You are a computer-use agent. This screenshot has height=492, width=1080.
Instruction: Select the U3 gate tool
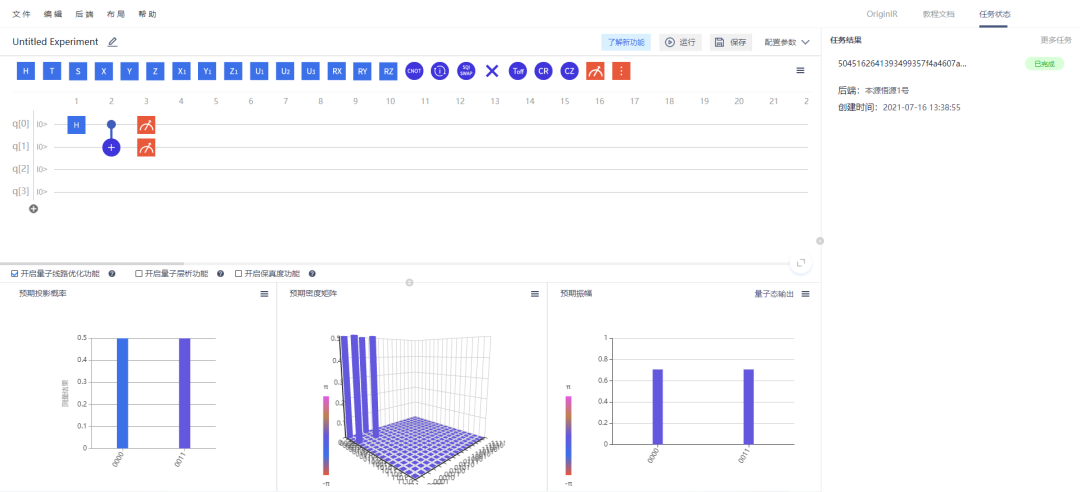(311, 71)
